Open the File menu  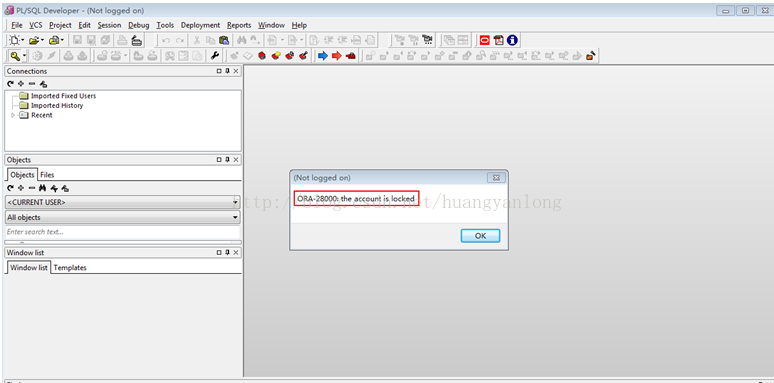point(16,25)
